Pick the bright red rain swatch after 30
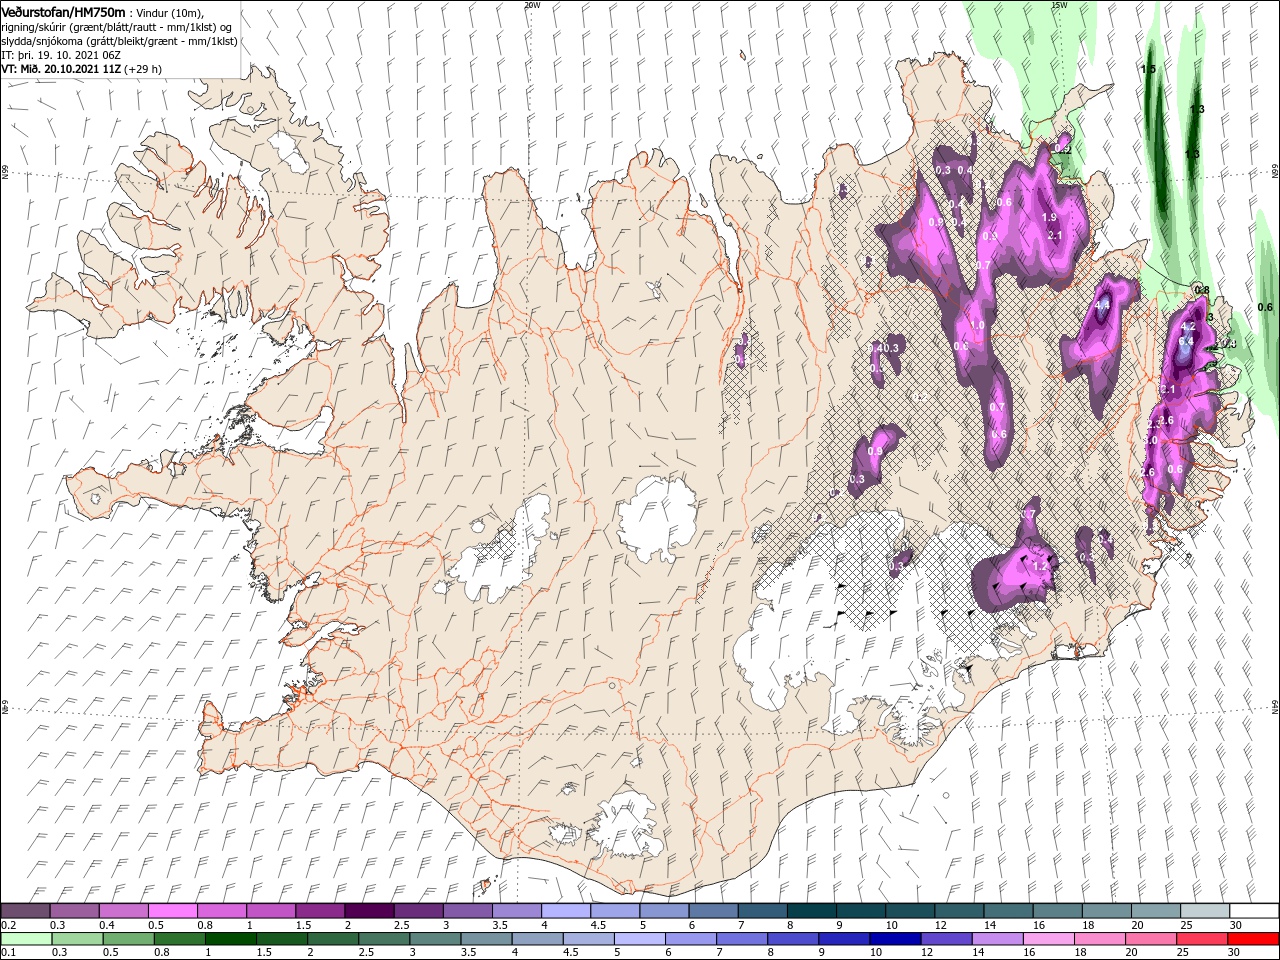The width and height of the screenshot is (1280, 960). tap(1252, 939)
